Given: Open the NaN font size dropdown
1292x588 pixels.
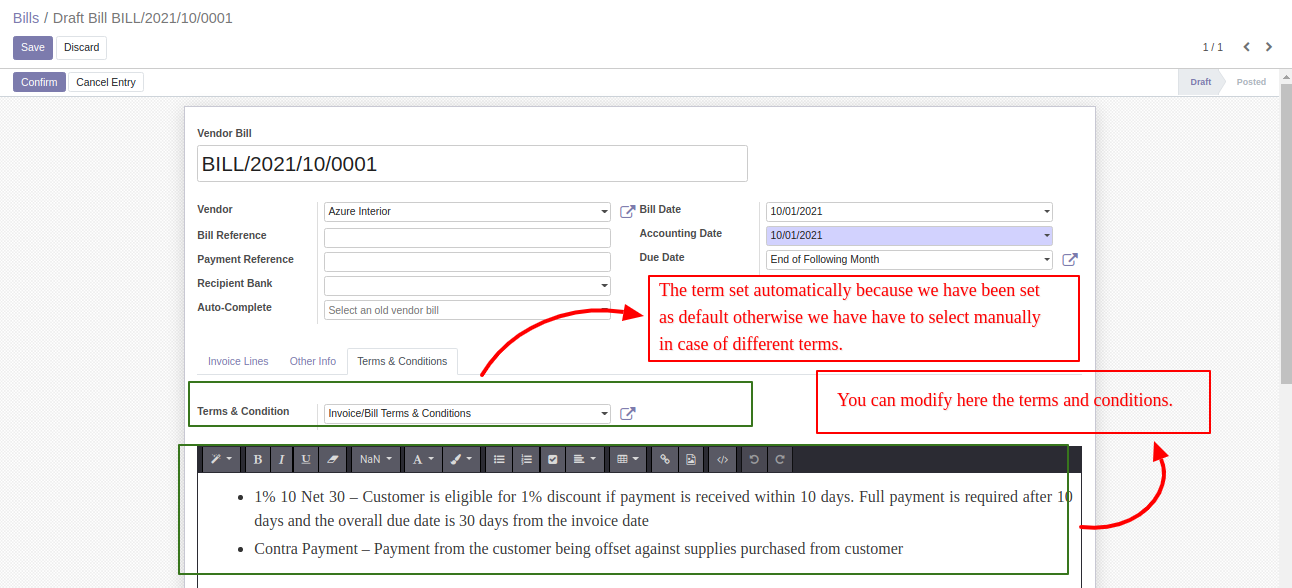Looking at the screenshot, I should click(x=376, y=460).
